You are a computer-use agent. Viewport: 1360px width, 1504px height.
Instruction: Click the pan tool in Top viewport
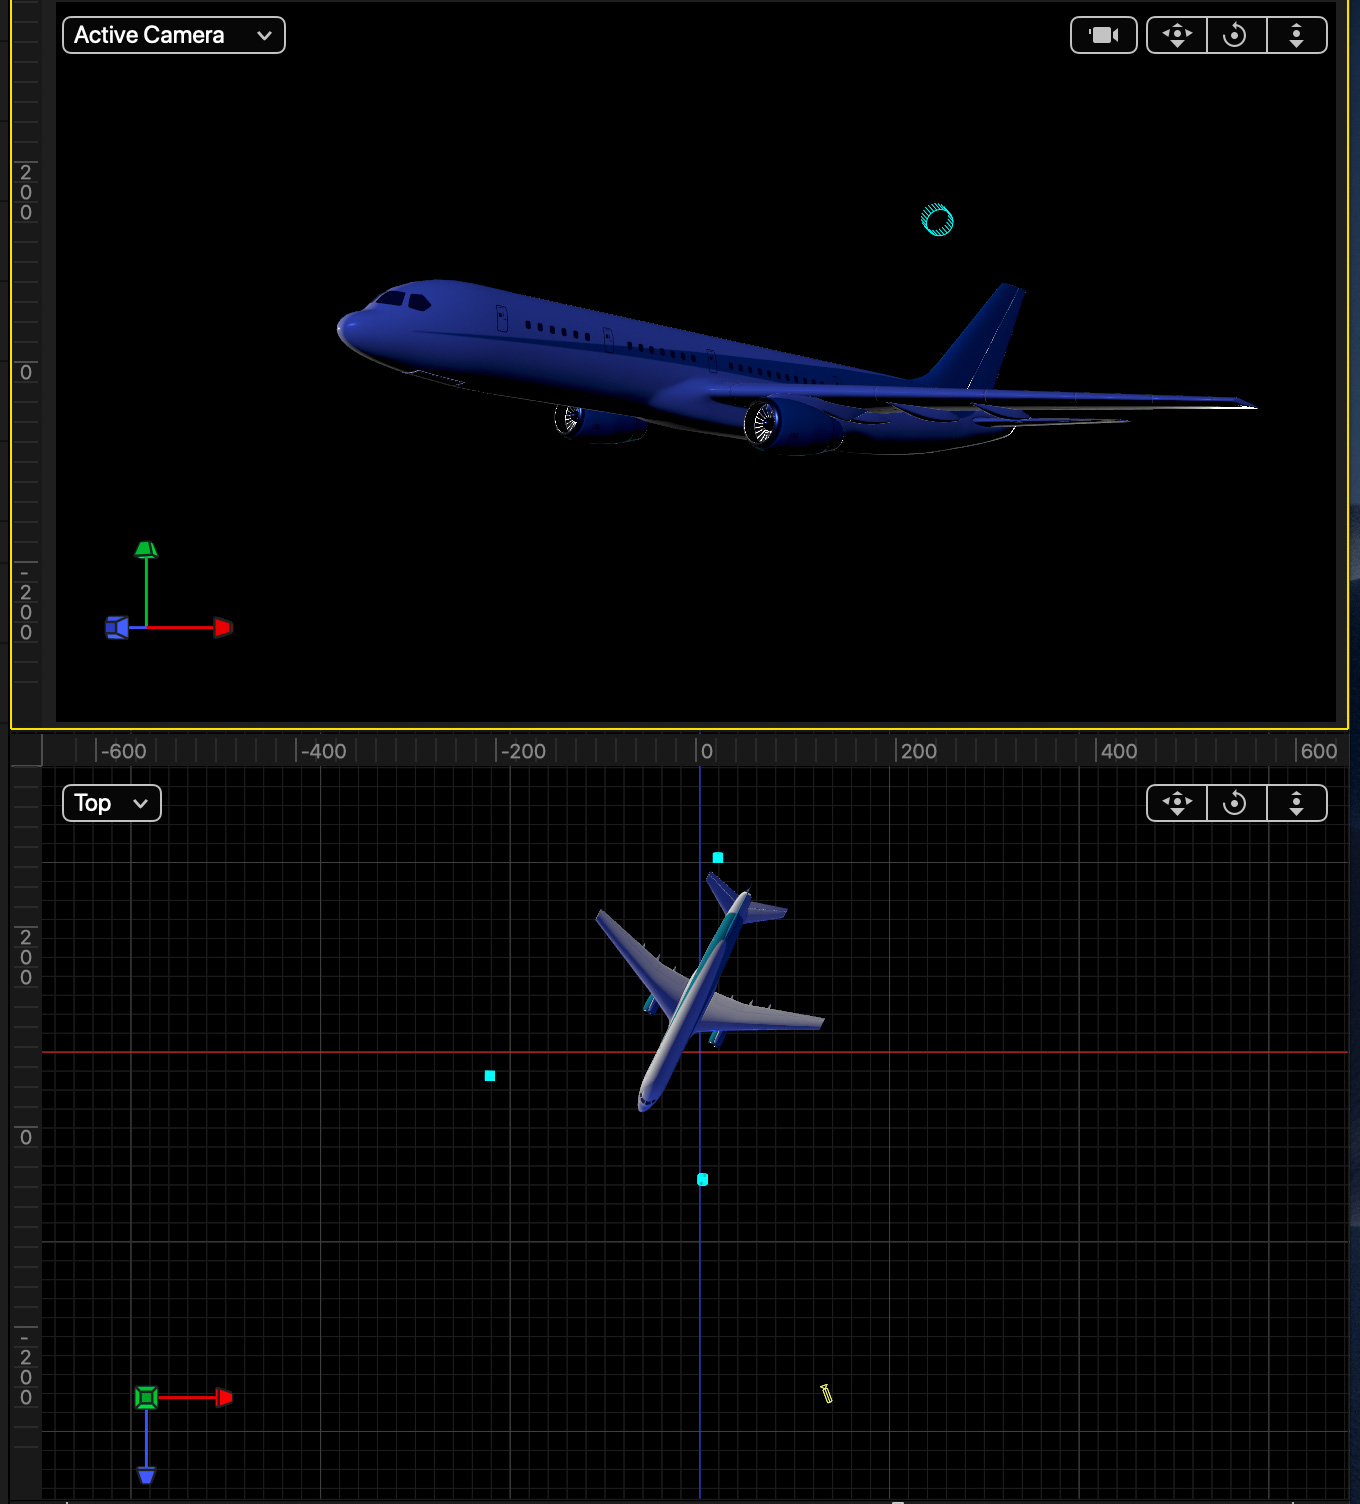tap(1177, 803)
